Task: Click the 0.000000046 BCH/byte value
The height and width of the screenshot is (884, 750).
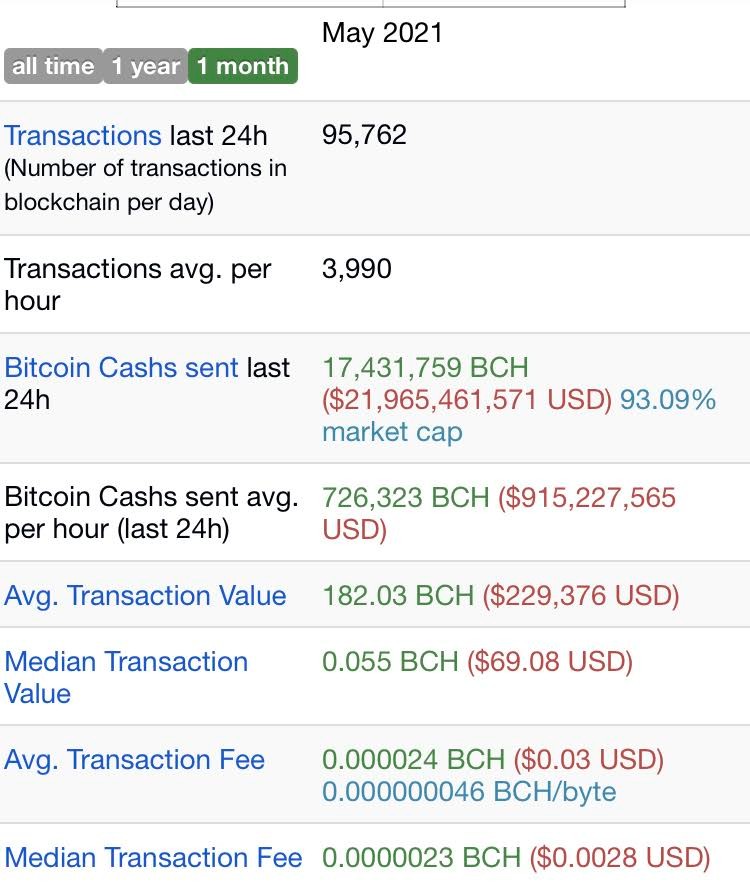Action: coord(469,792)
